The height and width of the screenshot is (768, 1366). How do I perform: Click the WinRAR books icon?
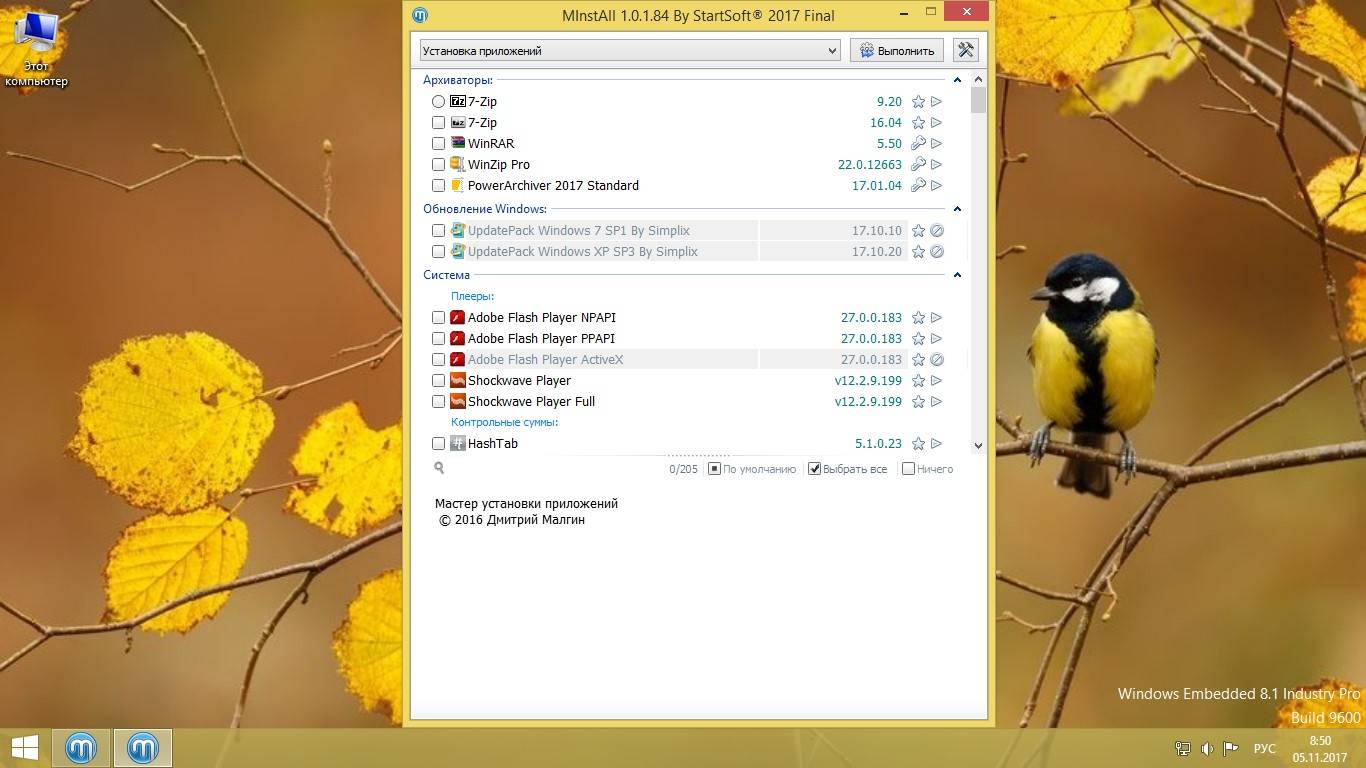(458, 143)
